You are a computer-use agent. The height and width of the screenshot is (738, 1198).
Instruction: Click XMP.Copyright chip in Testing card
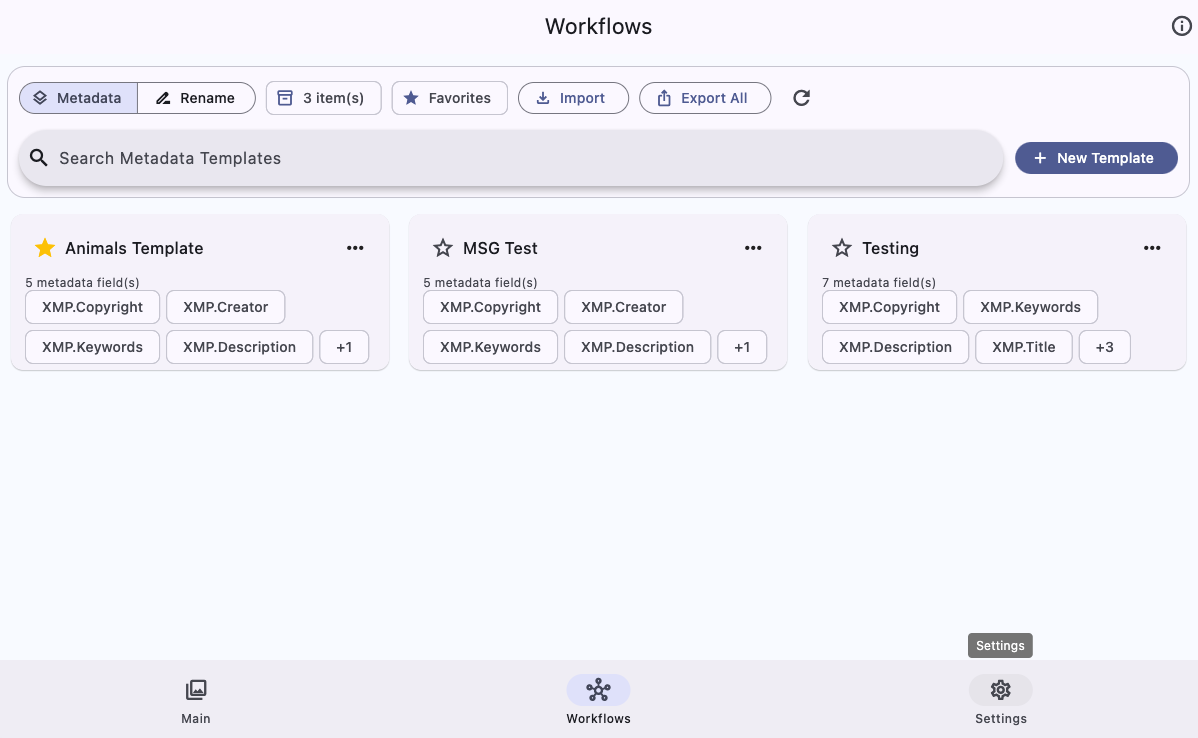coord(889,307)
